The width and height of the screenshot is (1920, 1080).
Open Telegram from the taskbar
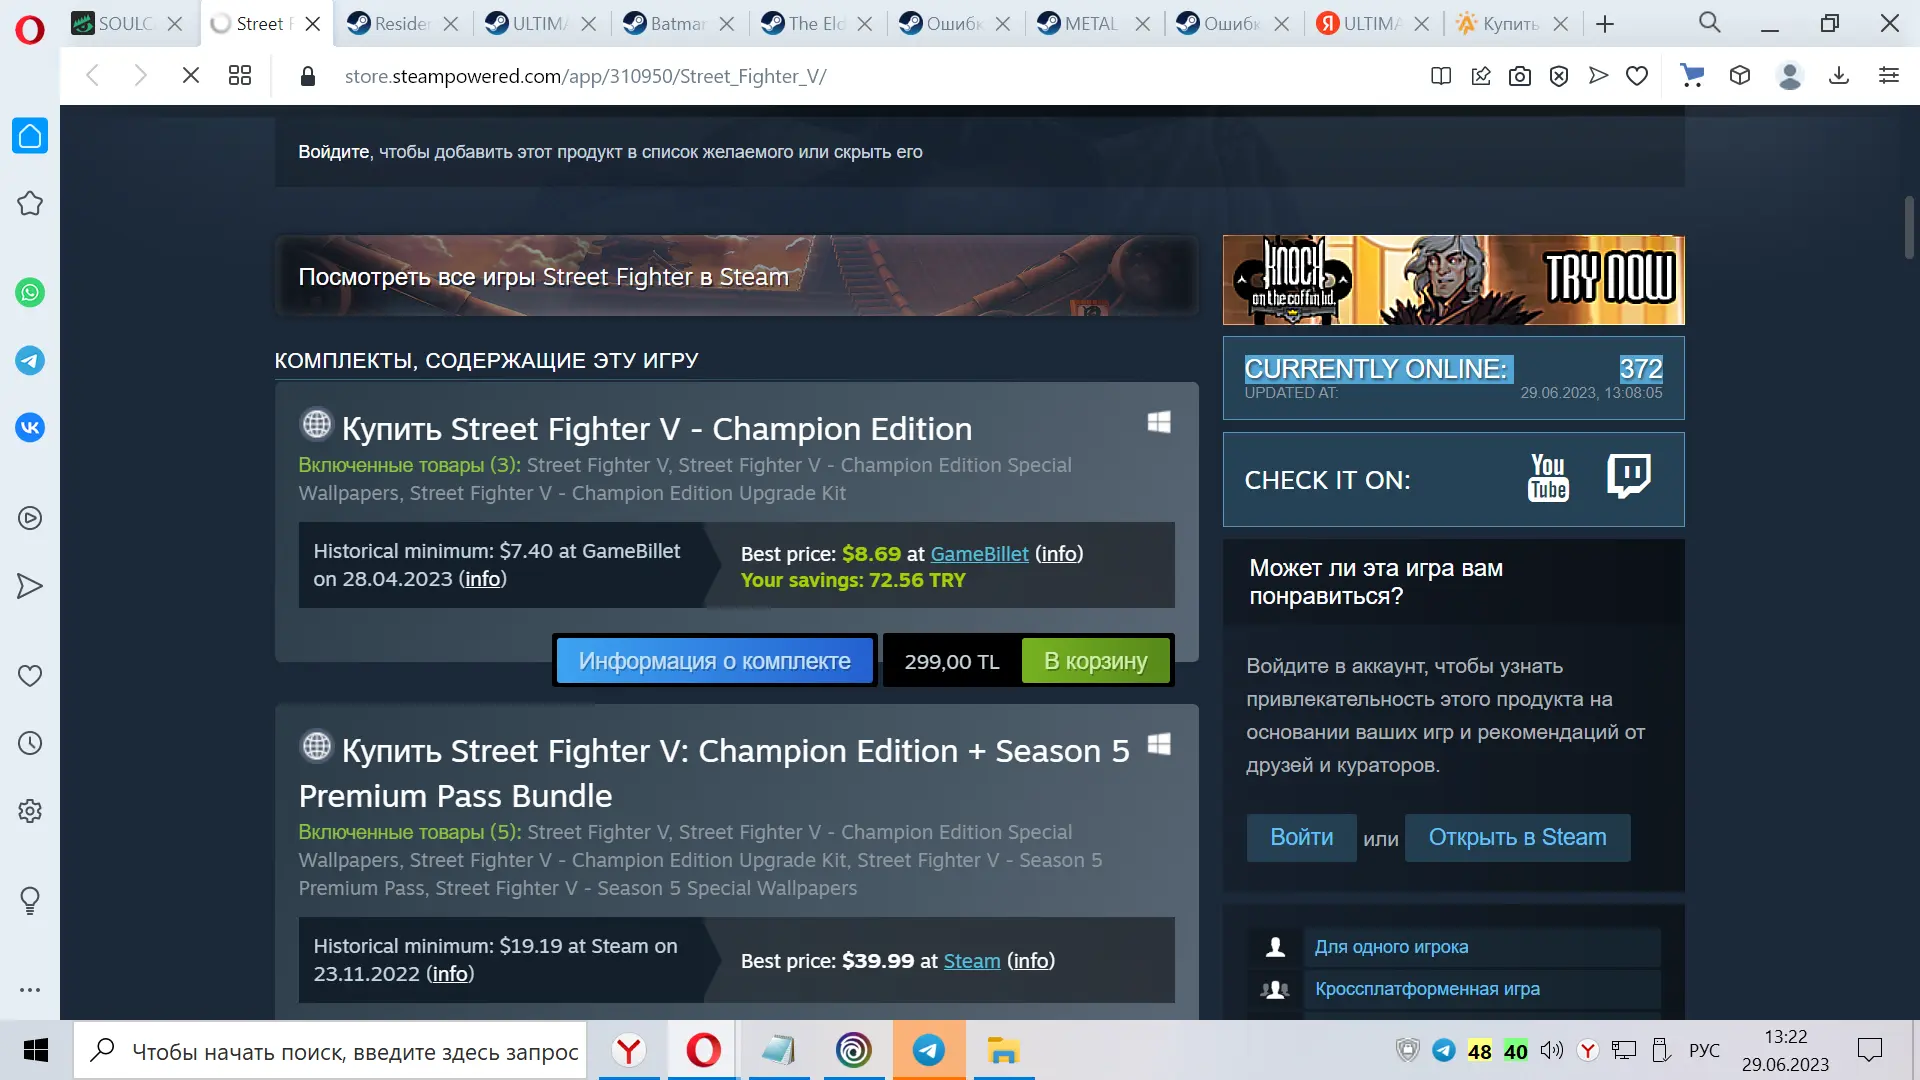[929, 1051]
